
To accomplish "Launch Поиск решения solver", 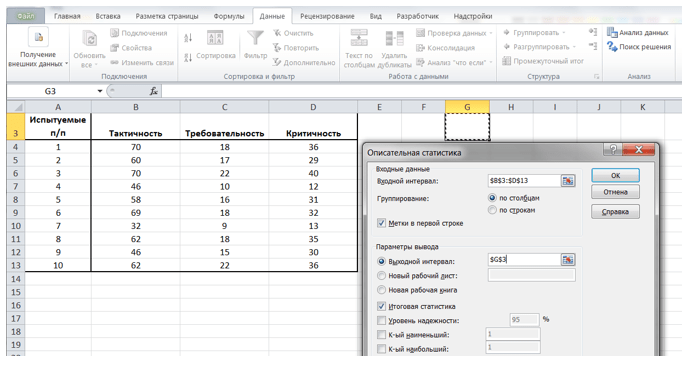I will (639, 47).
